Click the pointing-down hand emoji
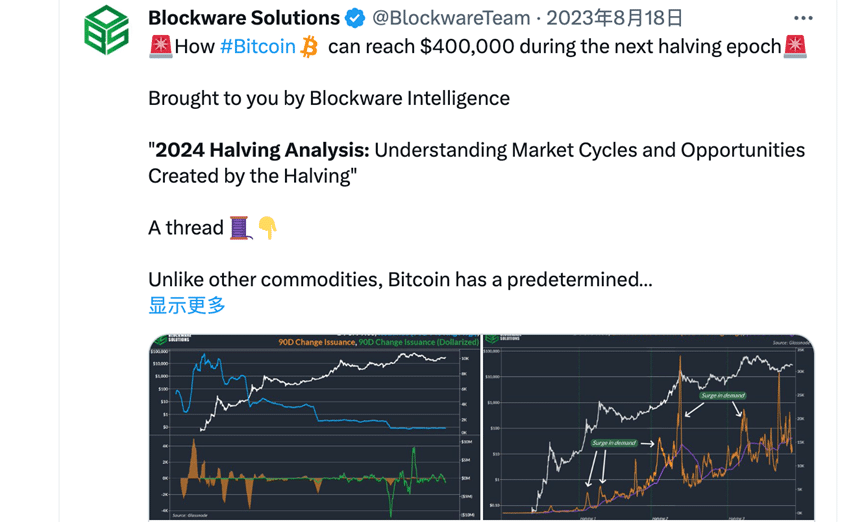Screen dimensions: 866x522 (x=267, y=228)
